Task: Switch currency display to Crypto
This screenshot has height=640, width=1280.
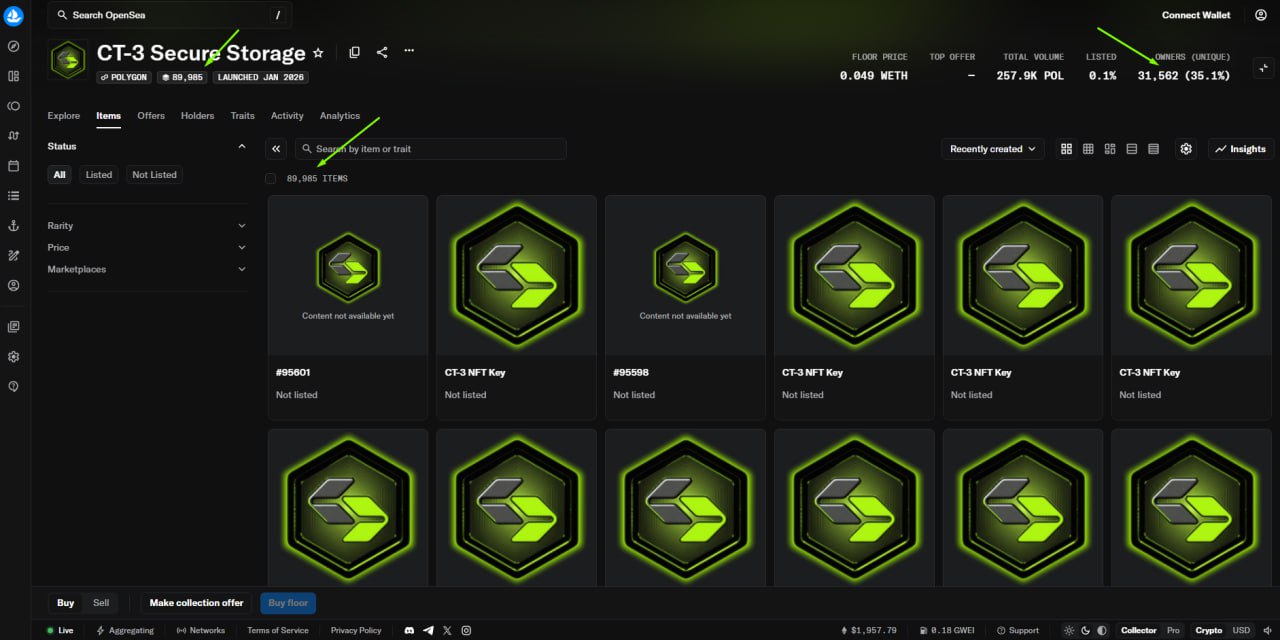Action: [1208, 631]
